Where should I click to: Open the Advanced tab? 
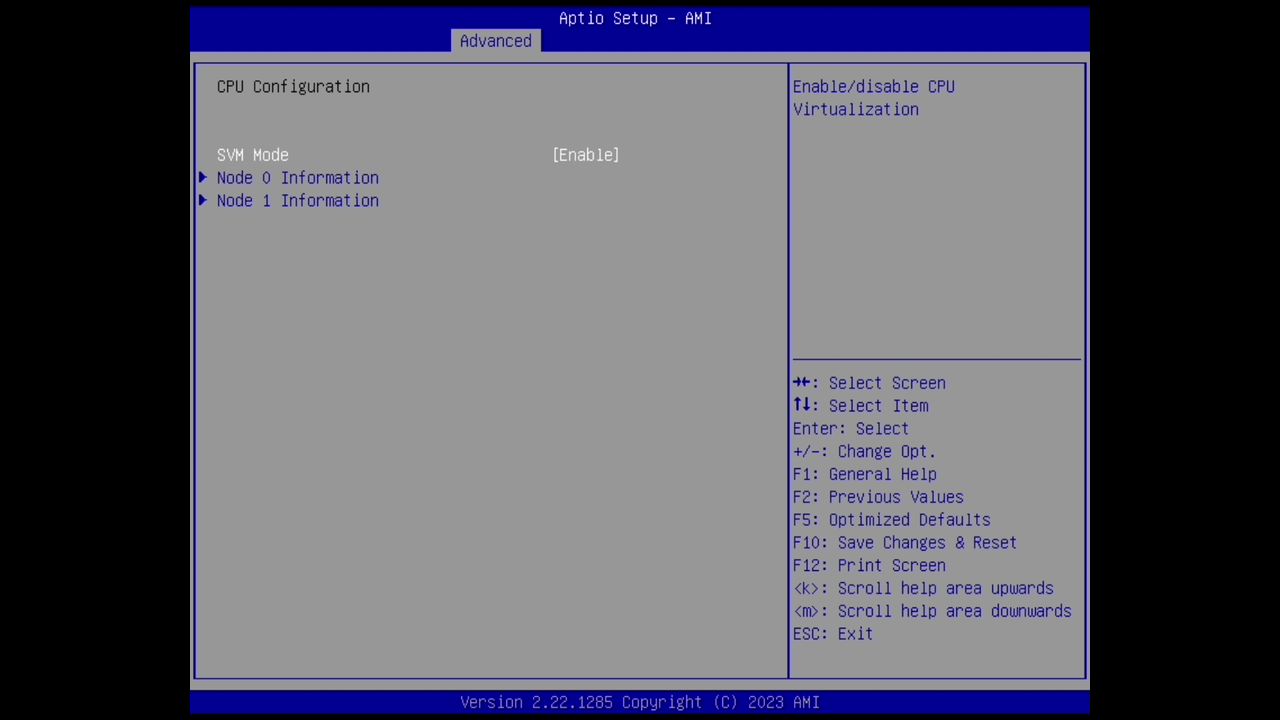pyautogui.click(x=496, y=41)
